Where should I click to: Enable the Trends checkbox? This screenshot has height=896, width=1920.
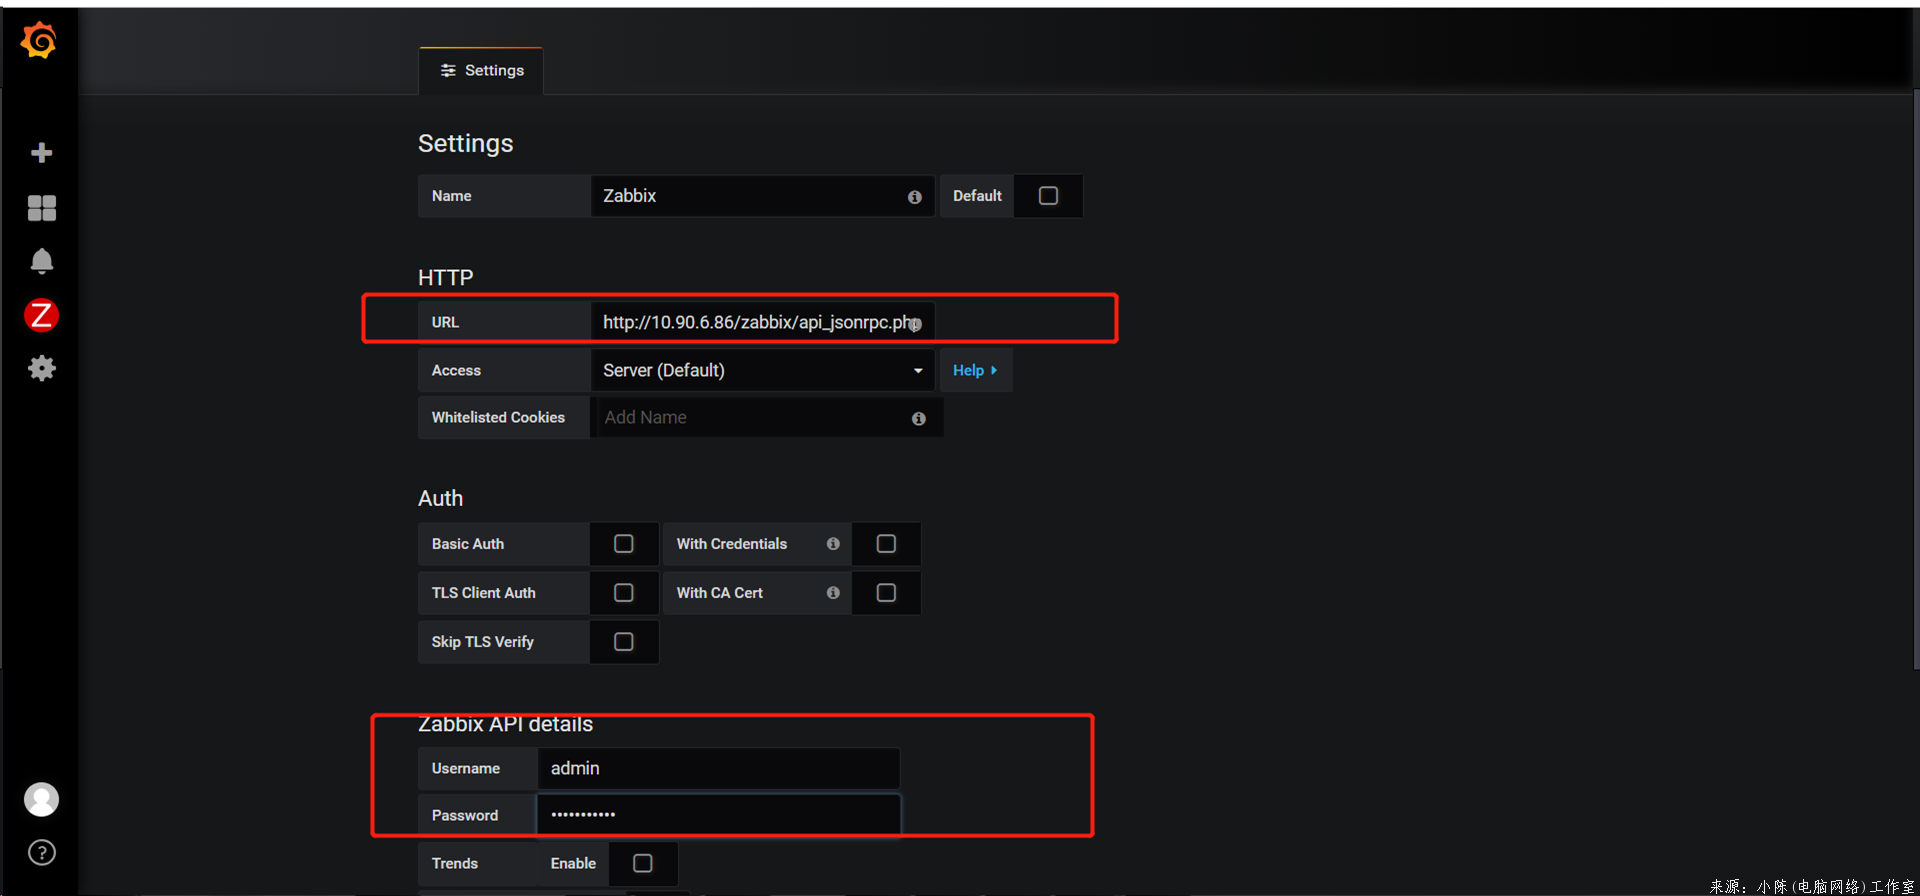pyautogui.click(x=643, y=863)
